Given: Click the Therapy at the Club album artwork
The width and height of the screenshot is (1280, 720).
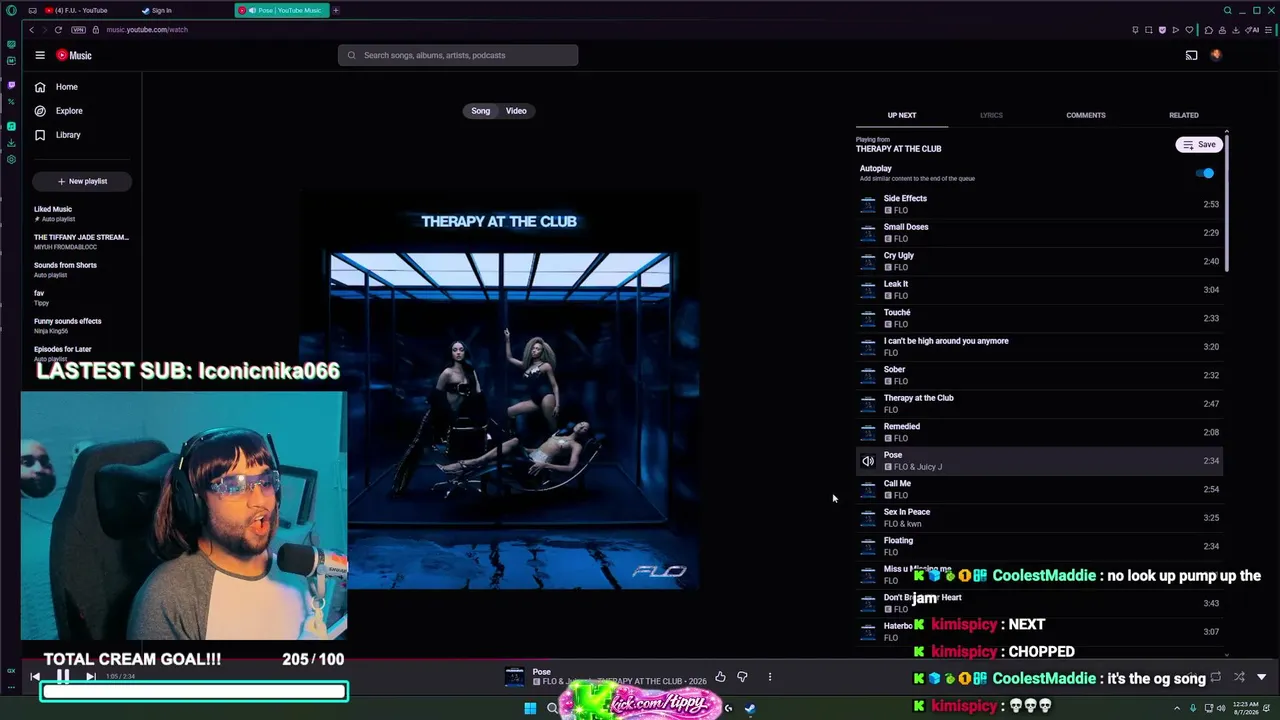Looking at the screenshot, I should (499, 389).
